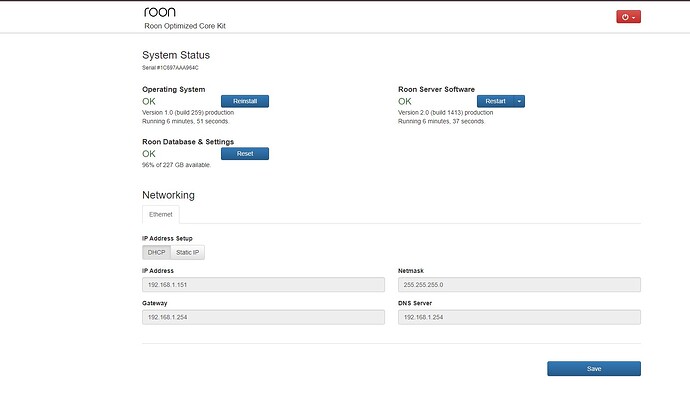Restart the Roon Server Software
The width and height of the screenshot is (690, 412).
pos(495,101)
